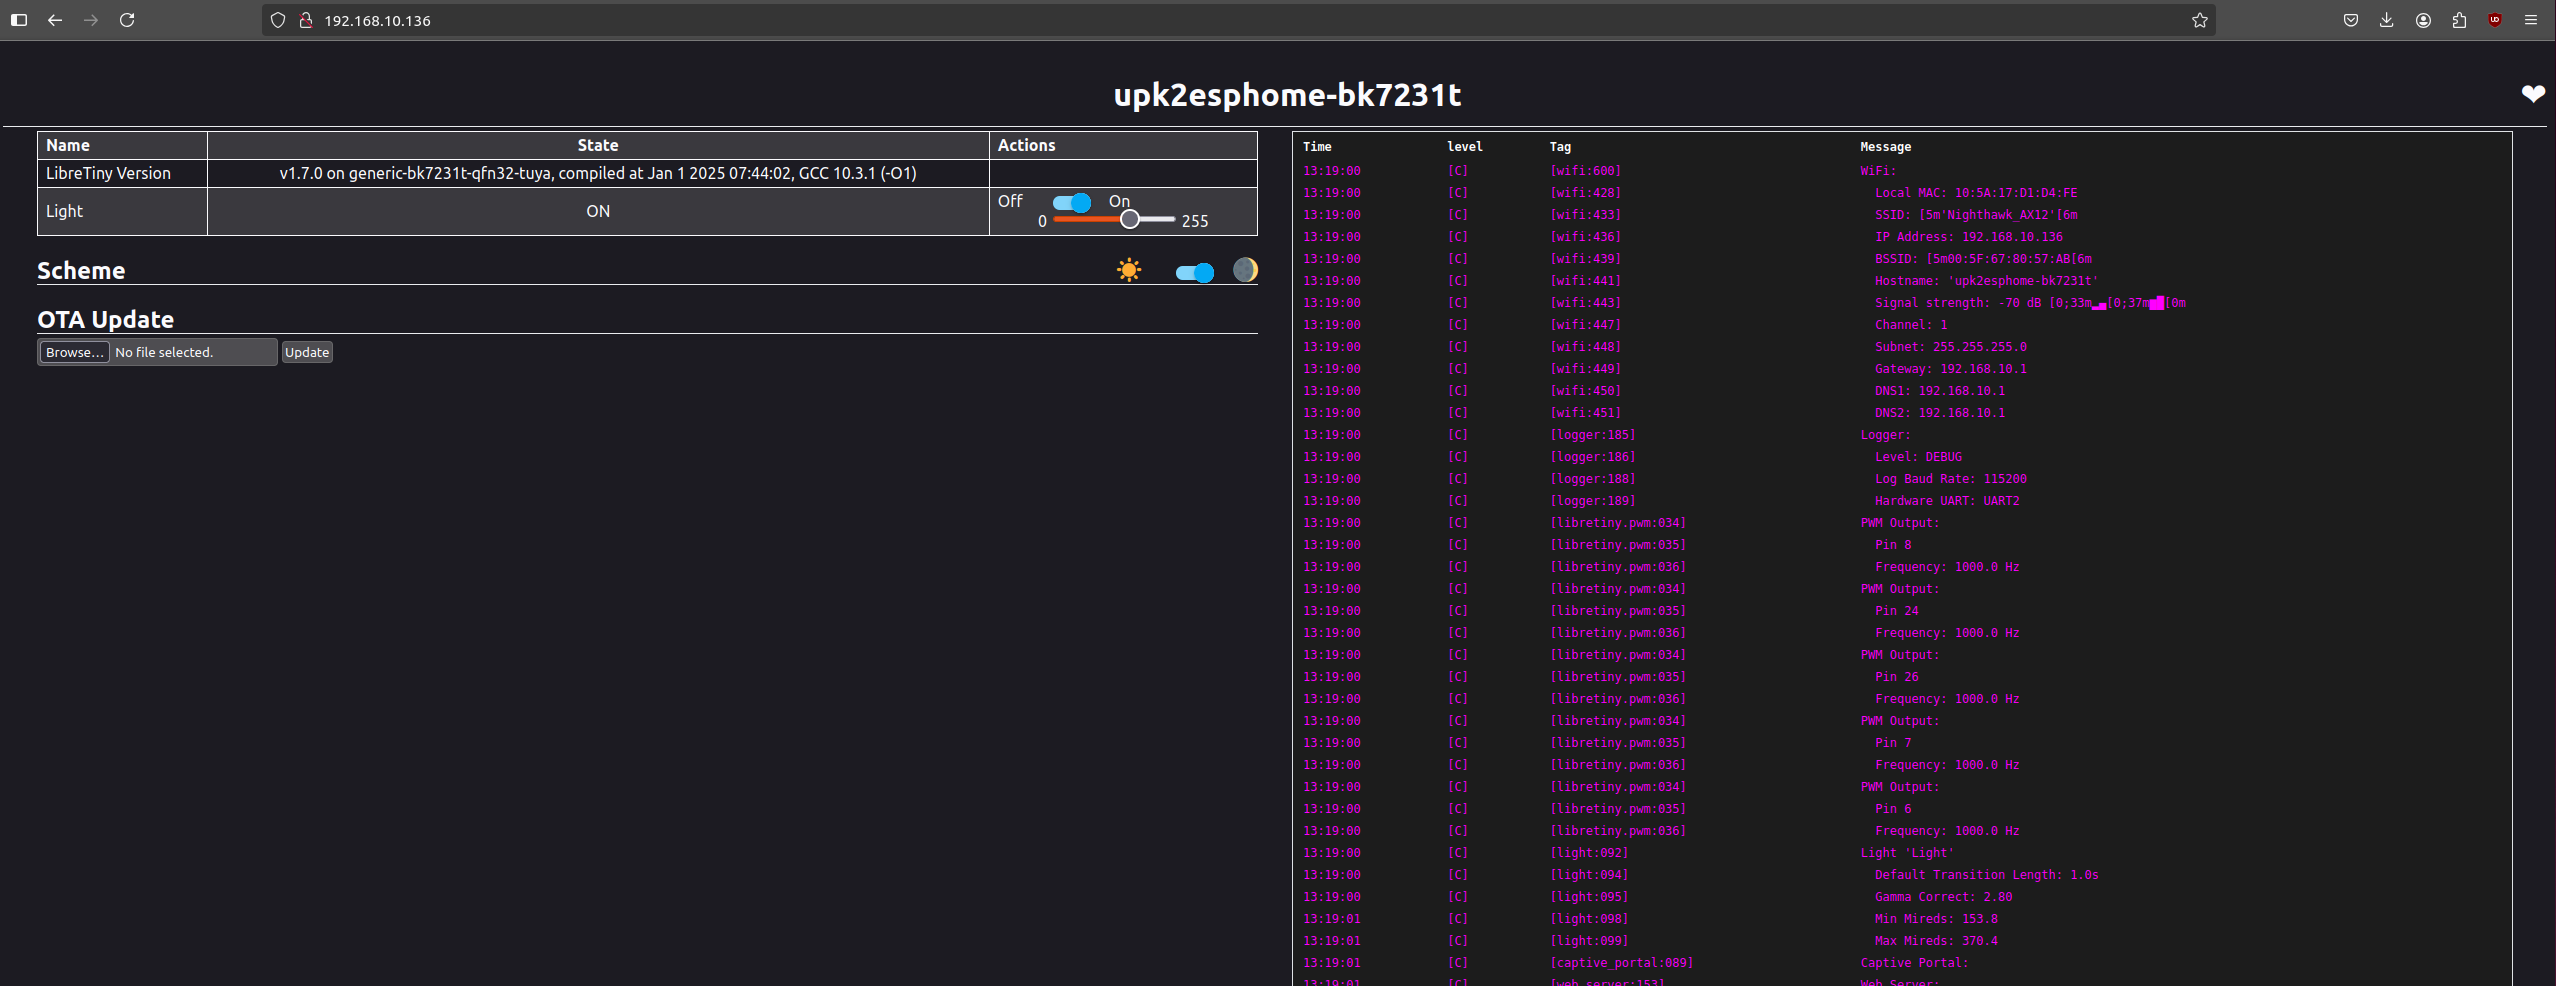Click the Firefox account icon
Screen dimensions: 2556x986
(x=2422, y=20)
